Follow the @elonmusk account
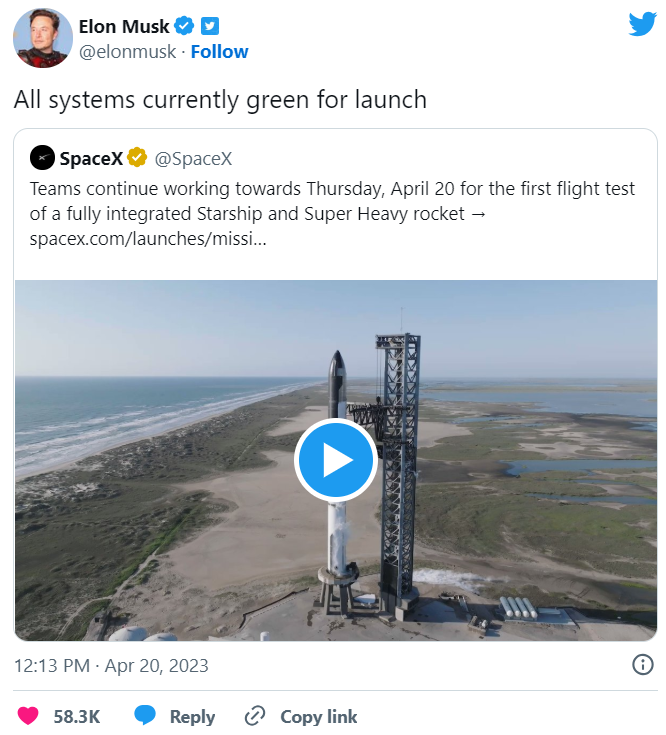This screenshot has height=735, width=666. [219, 51]
